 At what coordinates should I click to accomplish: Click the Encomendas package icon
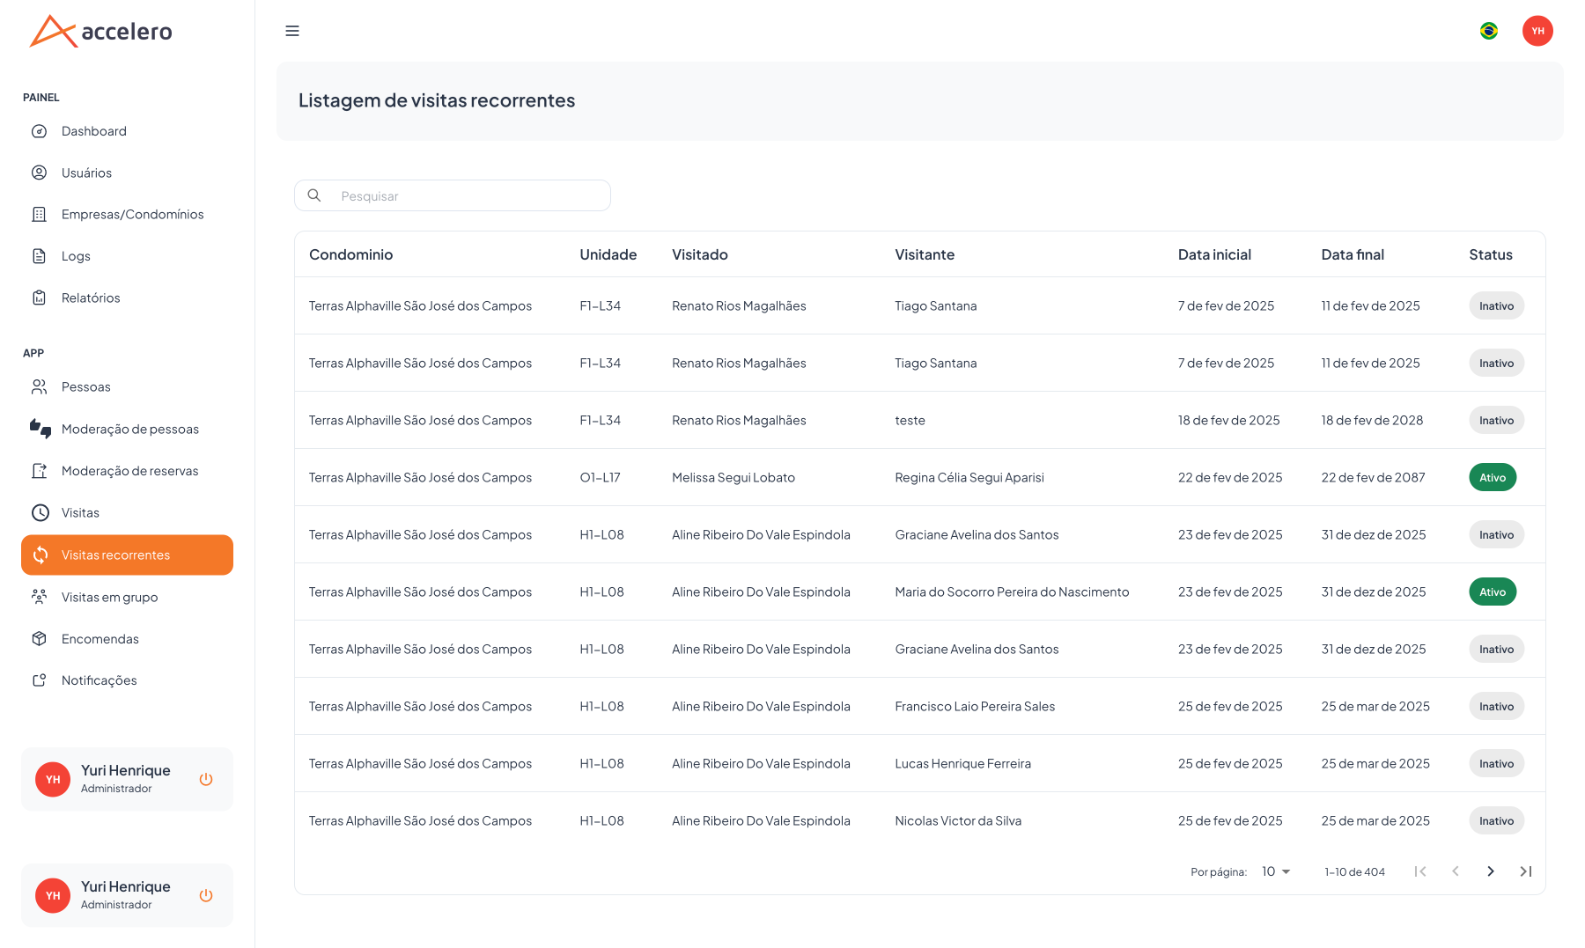pyautogui.click(x=39, y=639)
